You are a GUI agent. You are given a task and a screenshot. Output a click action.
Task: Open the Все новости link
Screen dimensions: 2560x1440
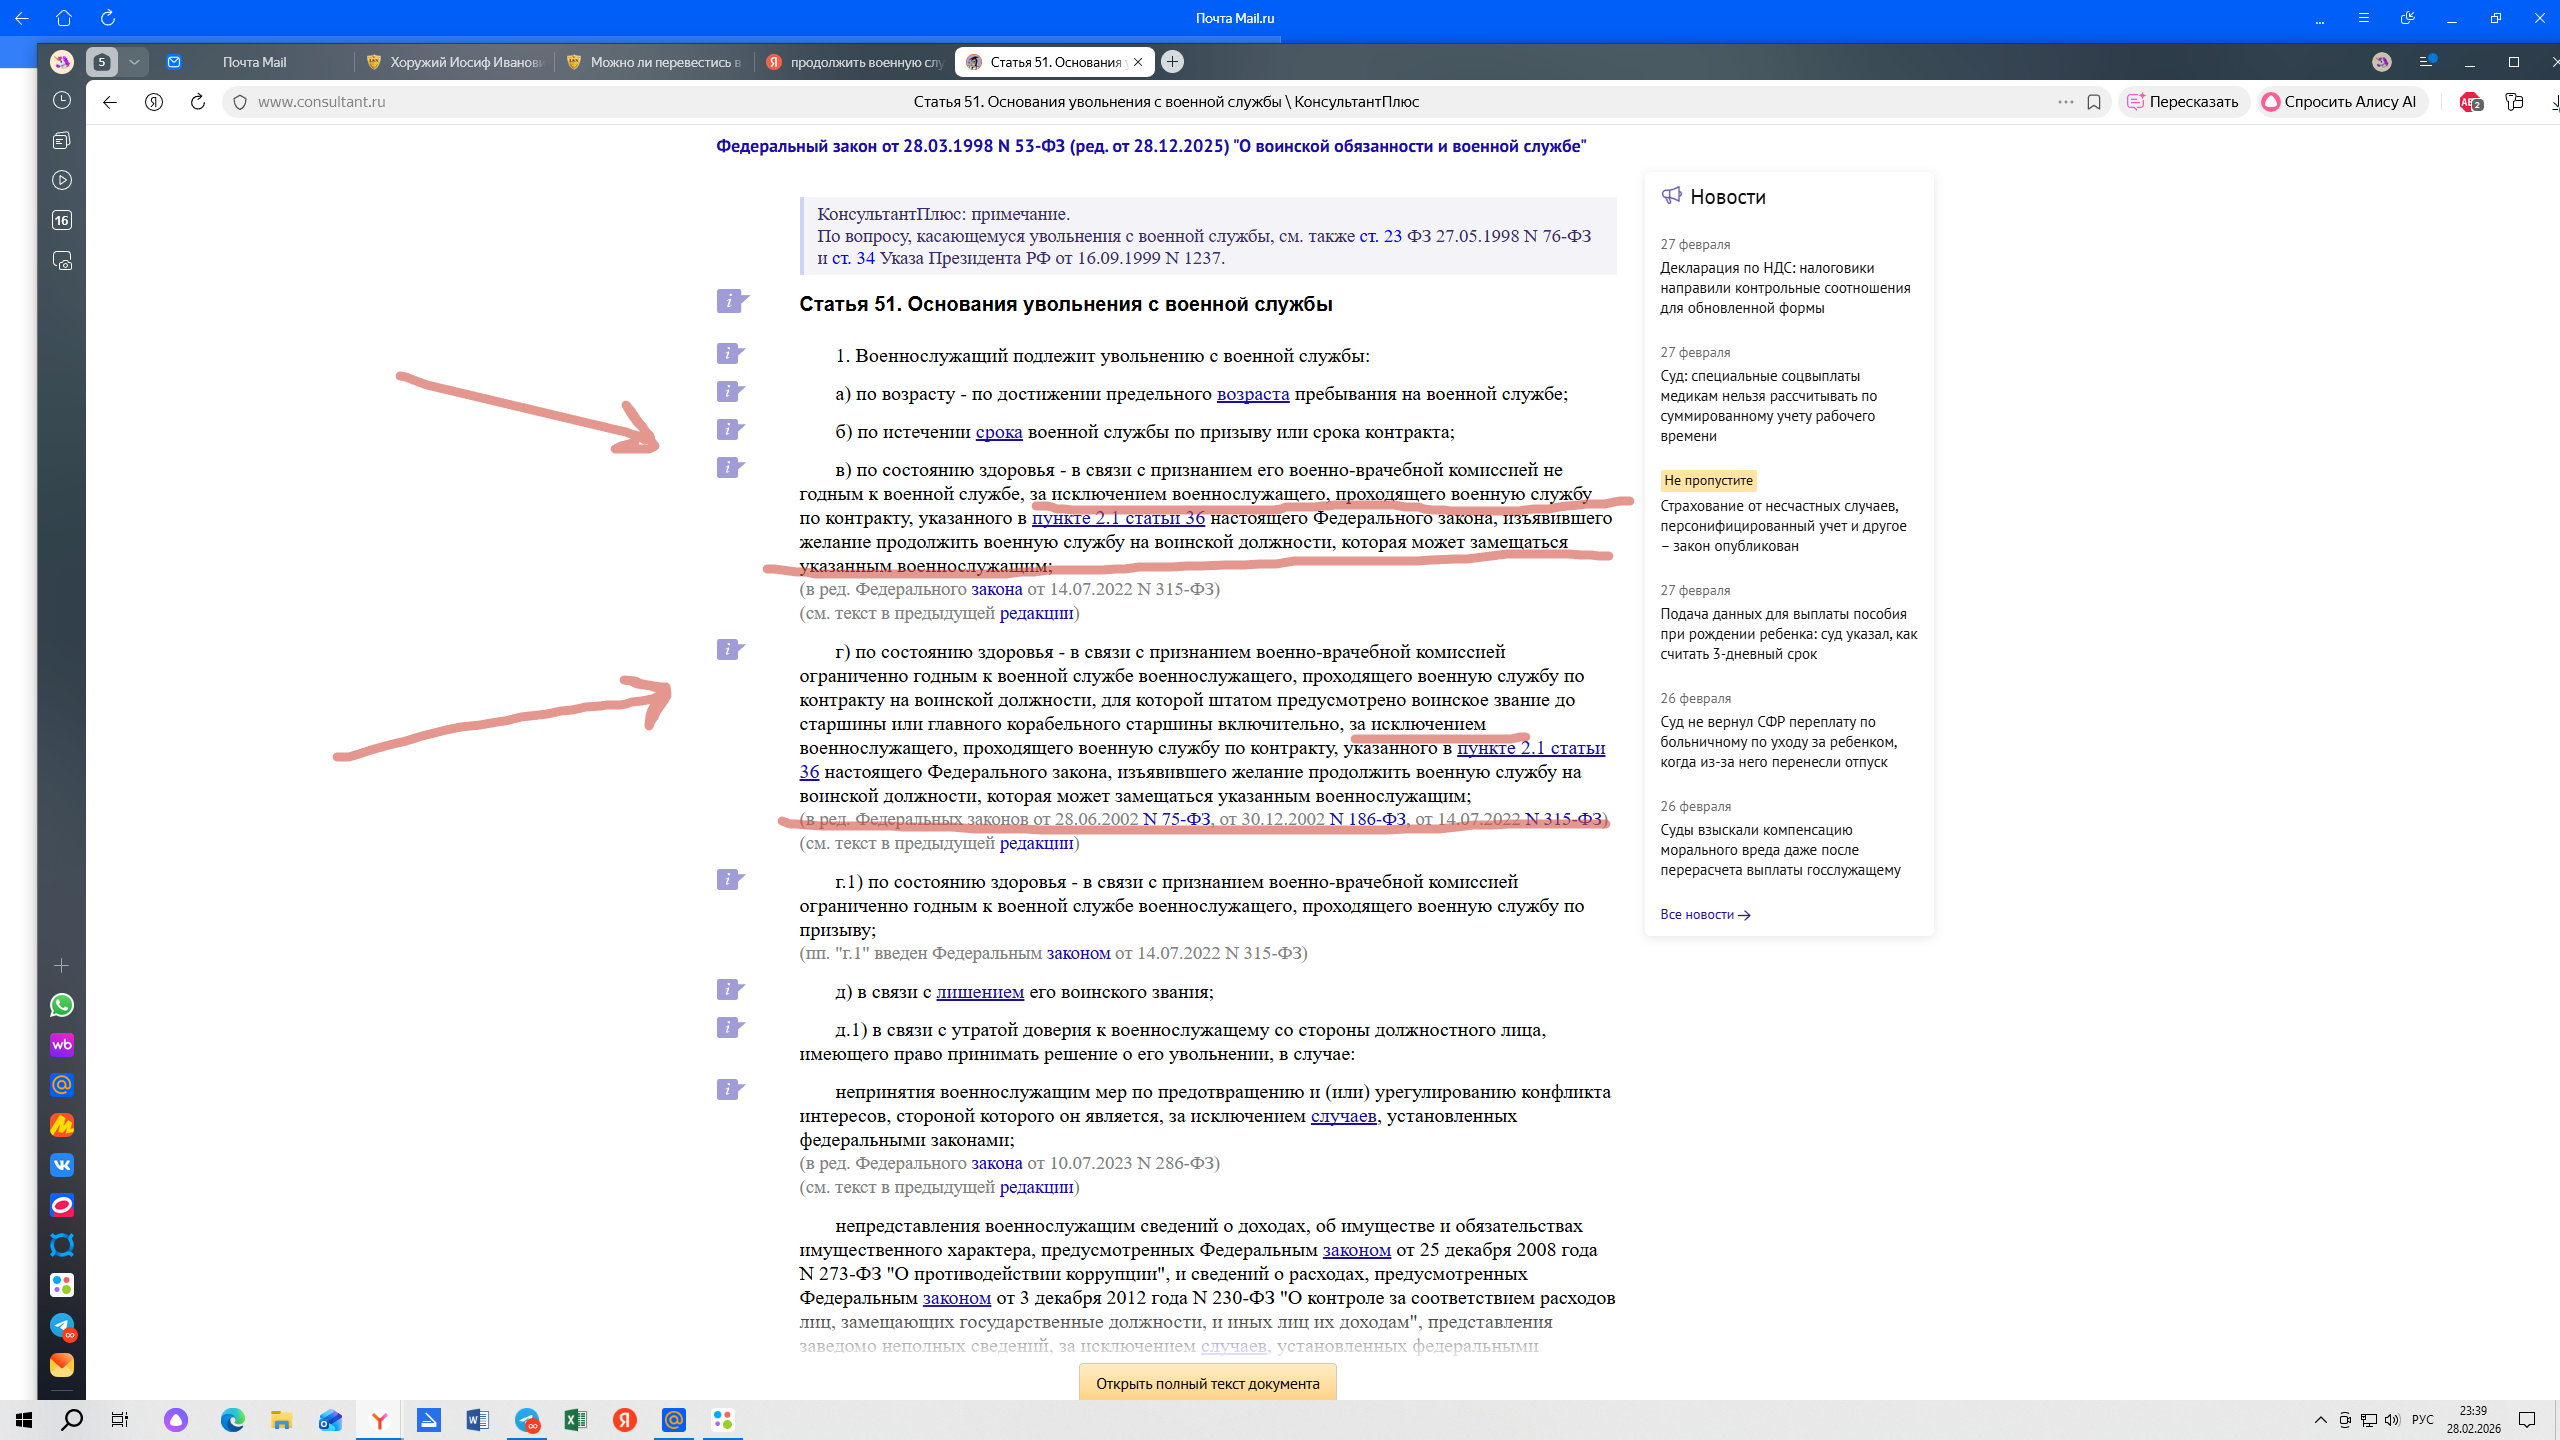coord(1705,914)
